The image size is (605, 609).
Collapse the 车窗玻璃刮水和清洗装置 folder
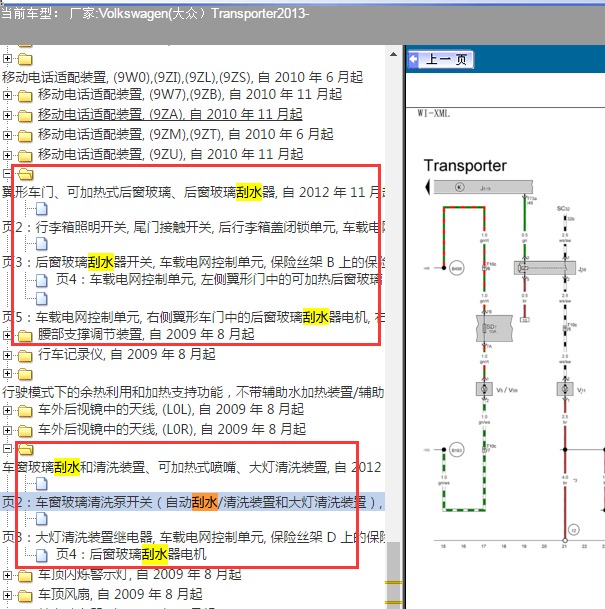pyautogui.click(x=7, y=449)
